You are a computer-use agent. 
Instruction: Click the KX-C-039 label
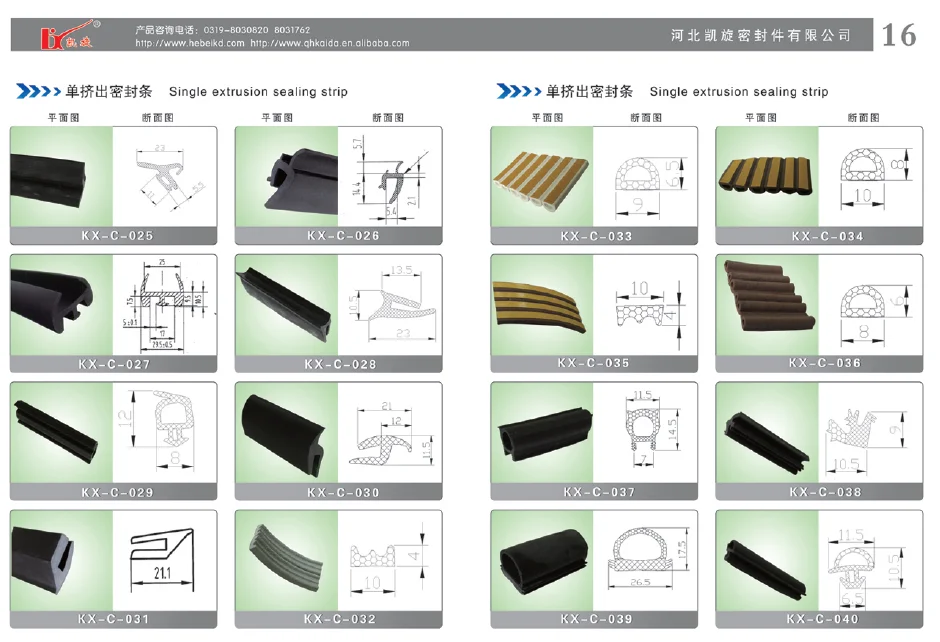pyautogui.click(x=596, y=619)
